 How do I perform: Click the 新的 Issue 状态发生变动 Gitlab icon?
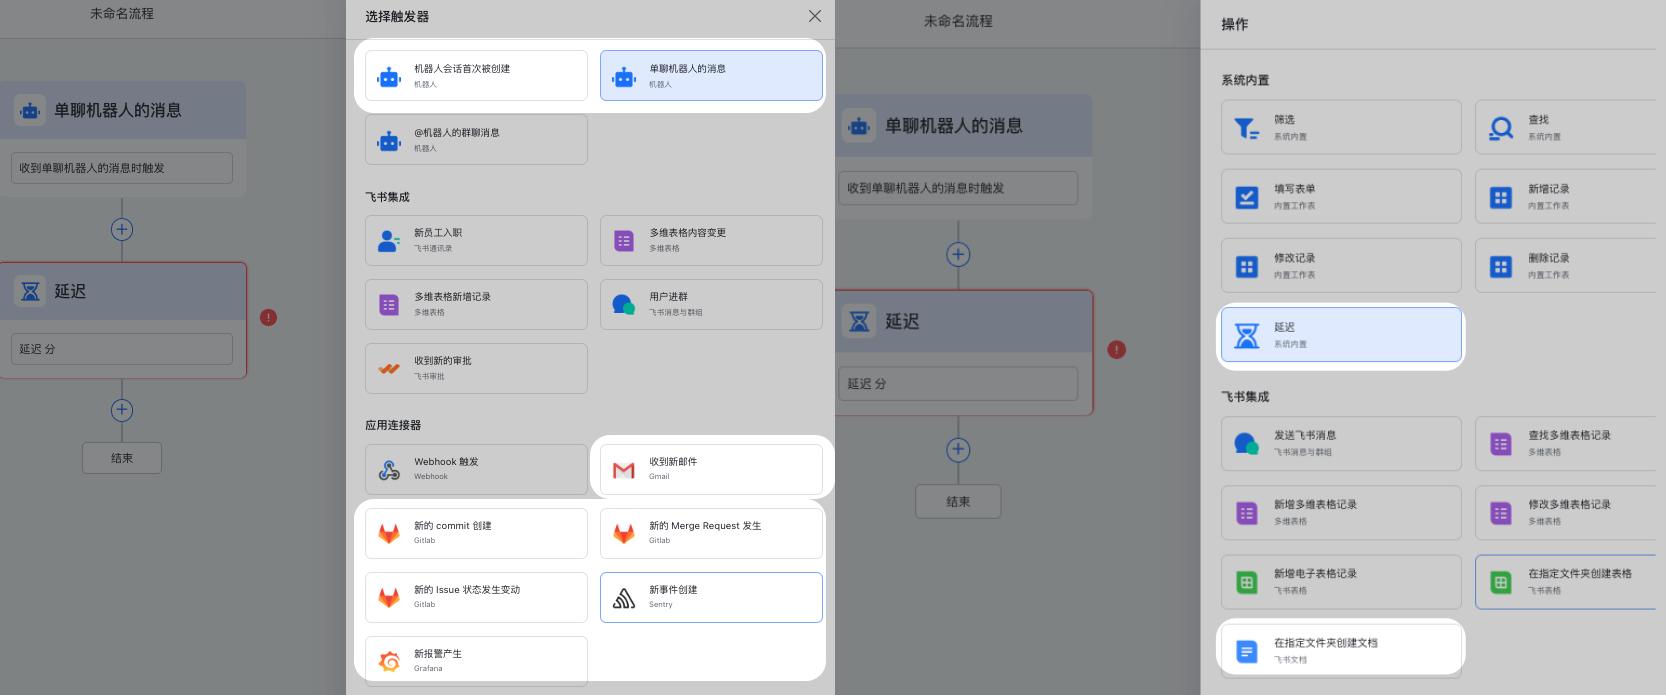[389, 597]
